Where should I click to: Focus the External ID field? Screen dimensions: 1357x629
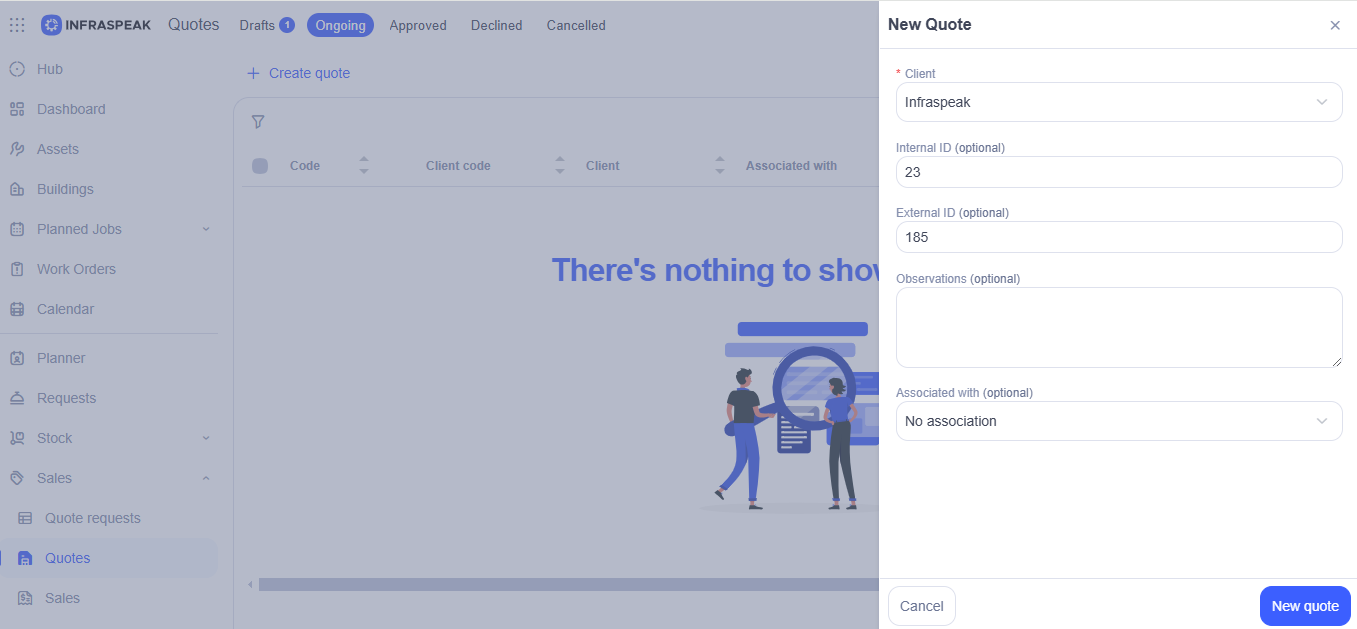[x=1119, y=237]
